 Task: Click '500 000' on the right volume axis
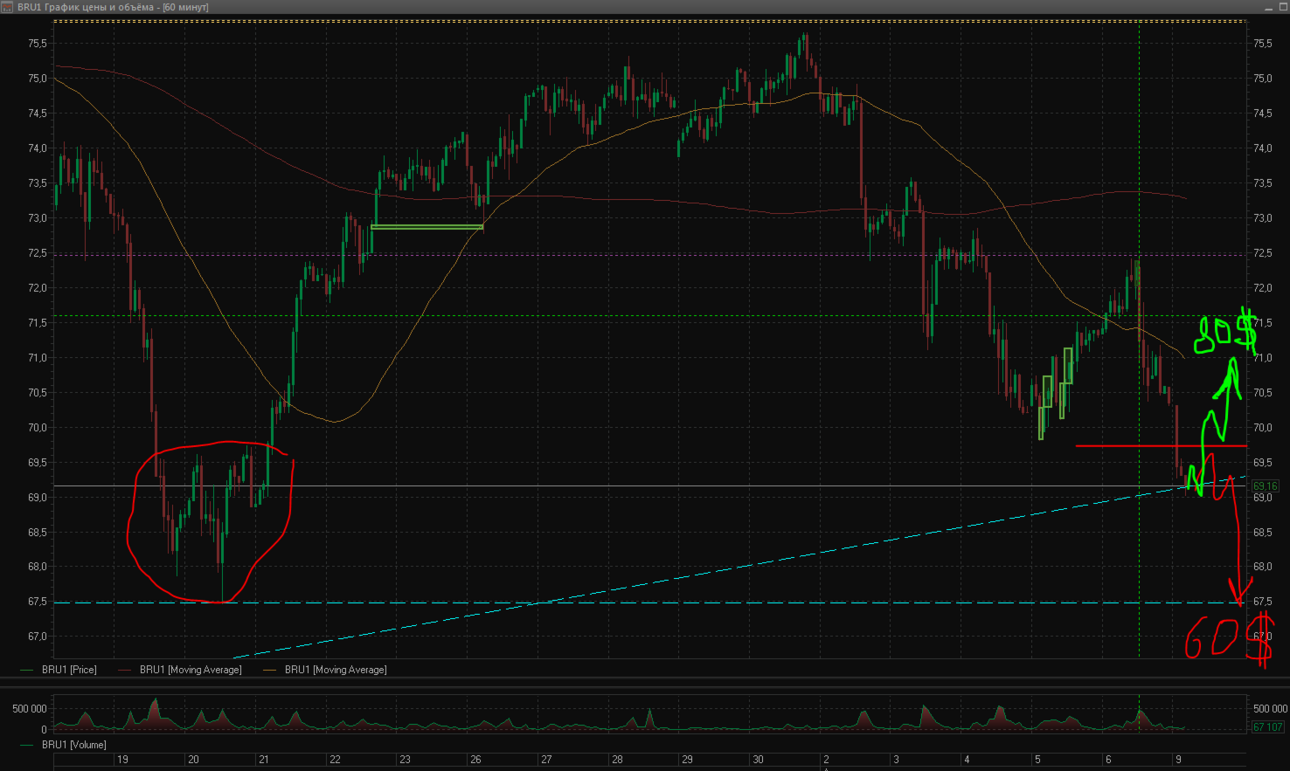(x=1271, y=709)
